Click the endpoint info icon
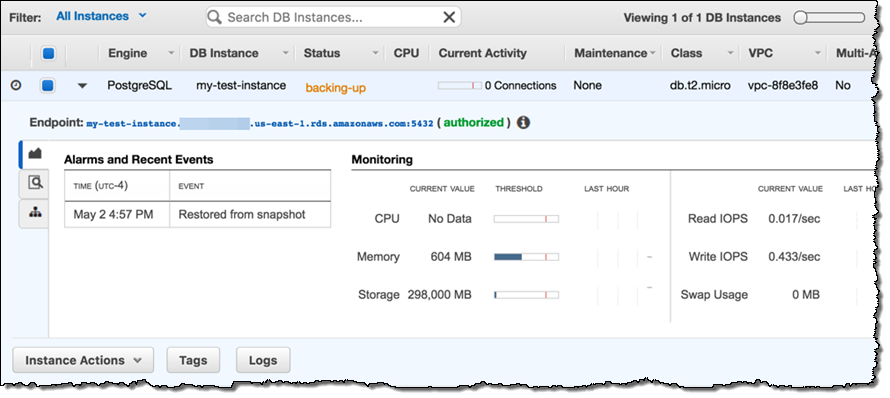 [523, 123]
